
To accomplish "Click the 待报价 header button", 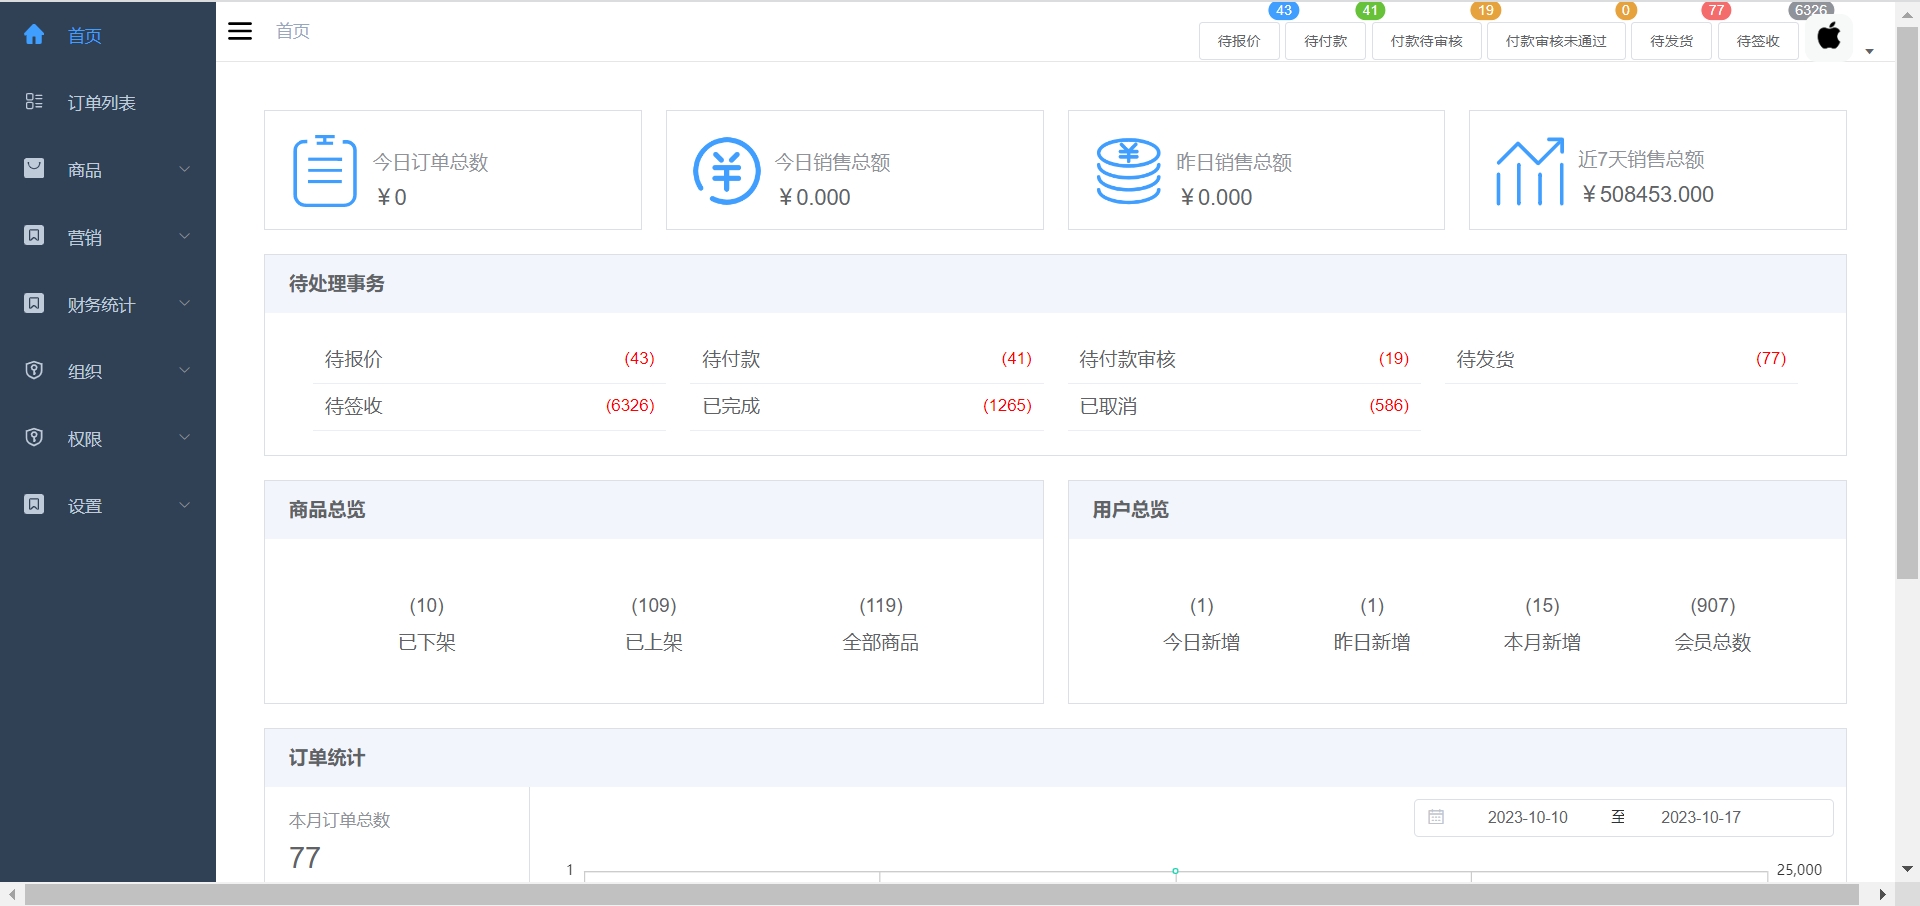I will [1239, 41].
